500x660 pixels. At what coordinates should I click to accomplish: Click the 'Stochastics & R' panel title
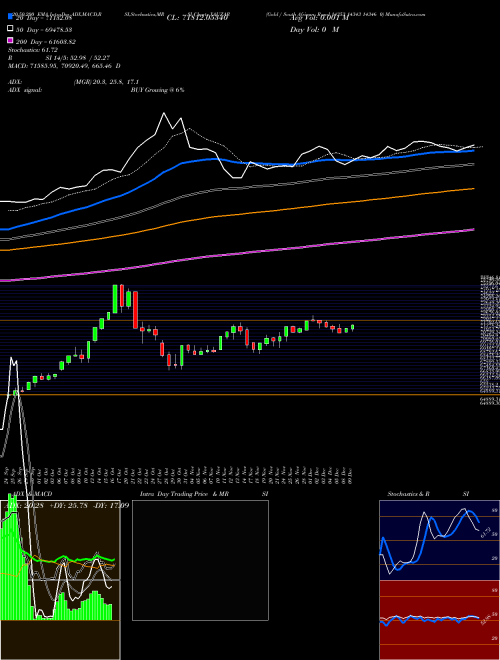coord(408,494)
